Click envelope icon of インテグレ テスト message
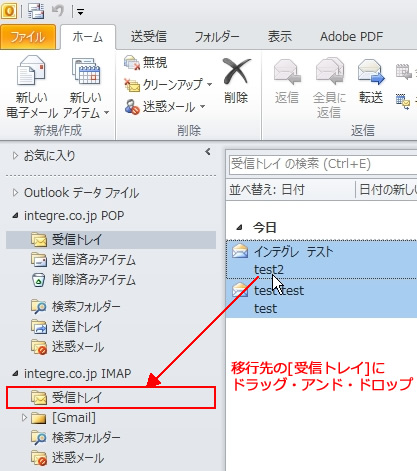Image resolution: width=417 pixels, height=471 pixels. tap(240, 251)
